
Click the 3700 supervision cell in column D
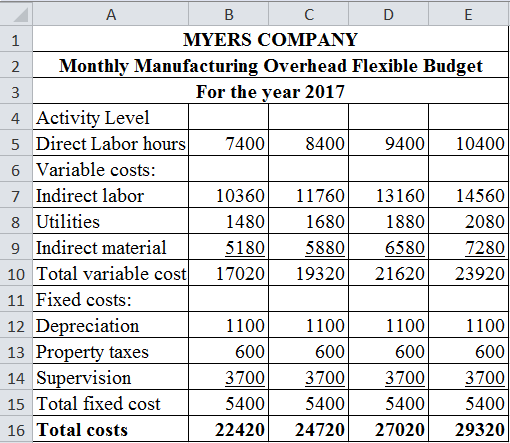coord(389,377)
